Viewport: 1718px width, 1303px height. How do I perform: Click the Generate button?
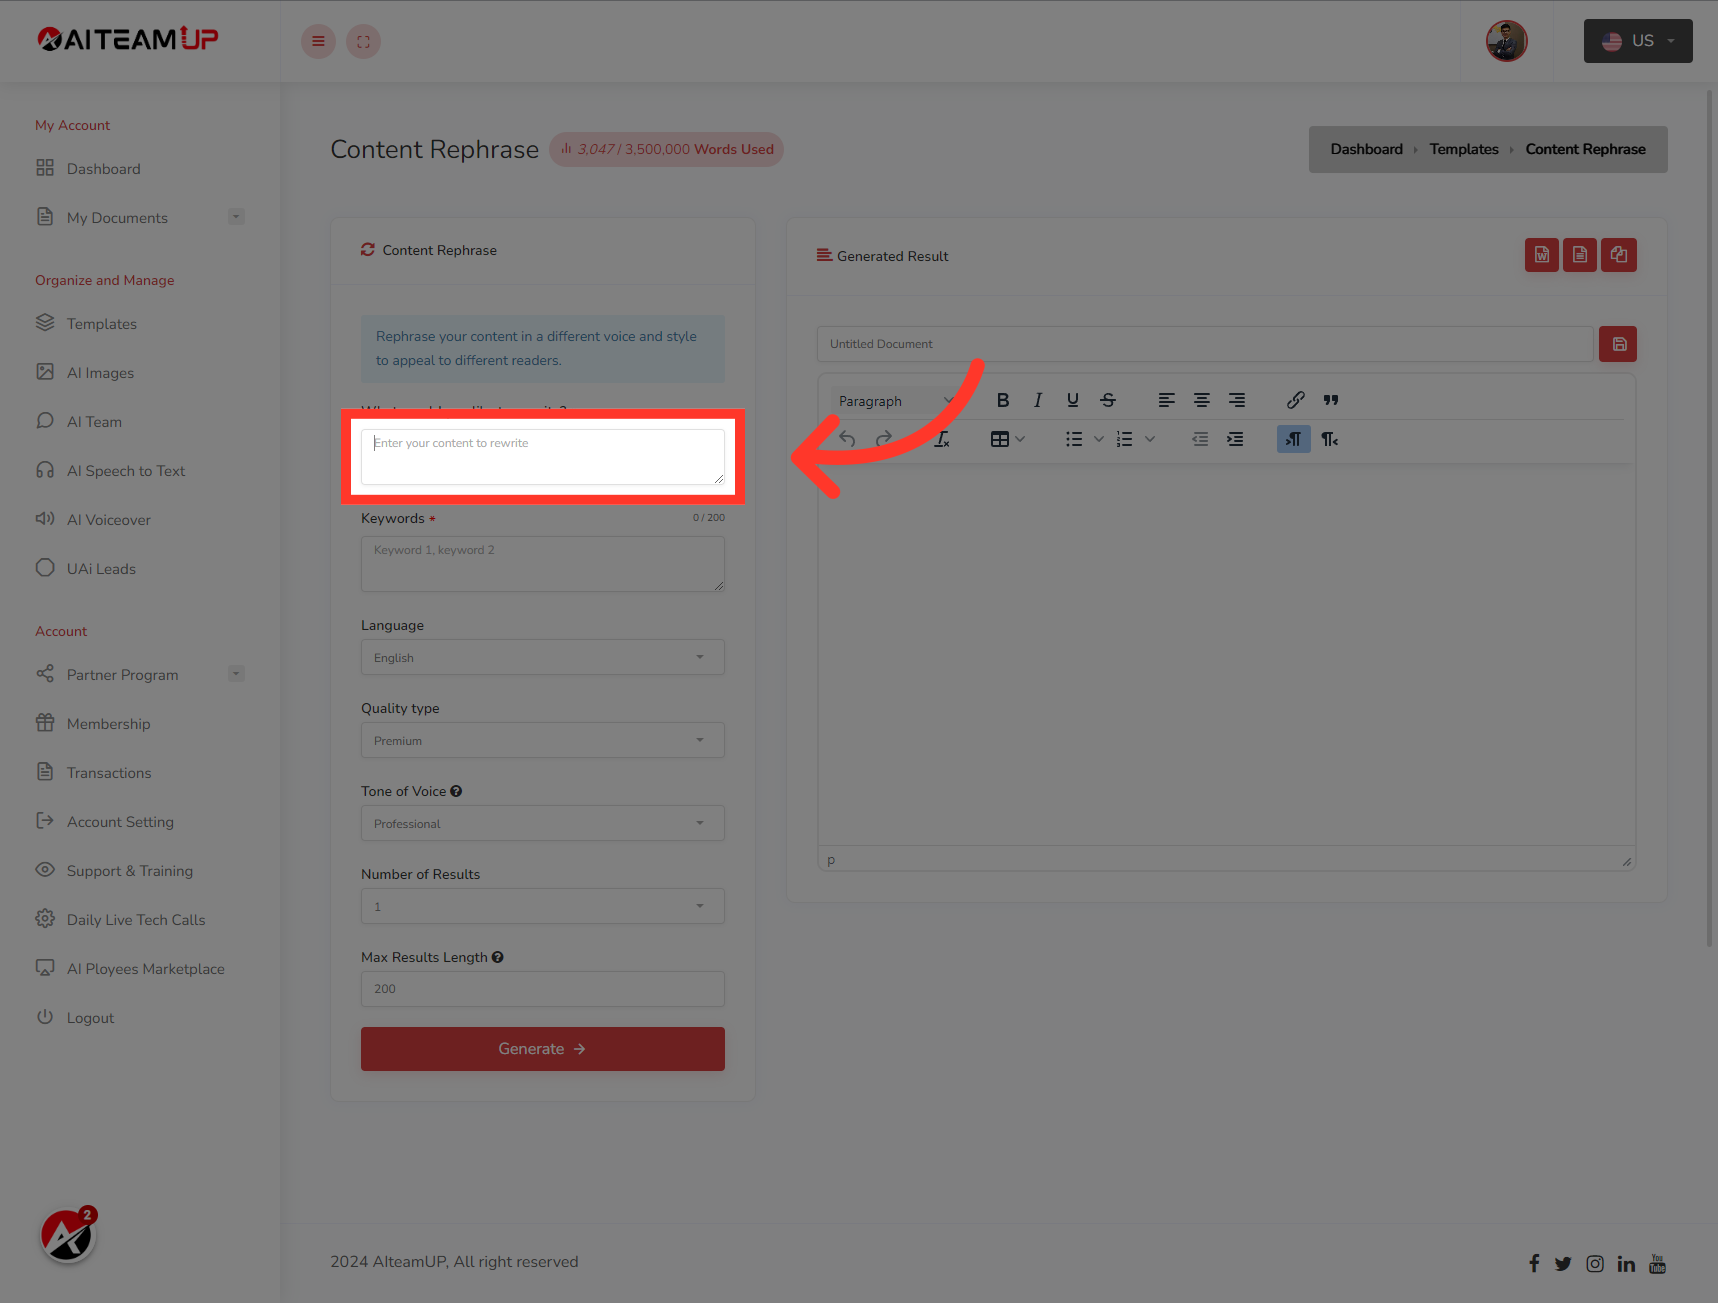pos(542,1048)
